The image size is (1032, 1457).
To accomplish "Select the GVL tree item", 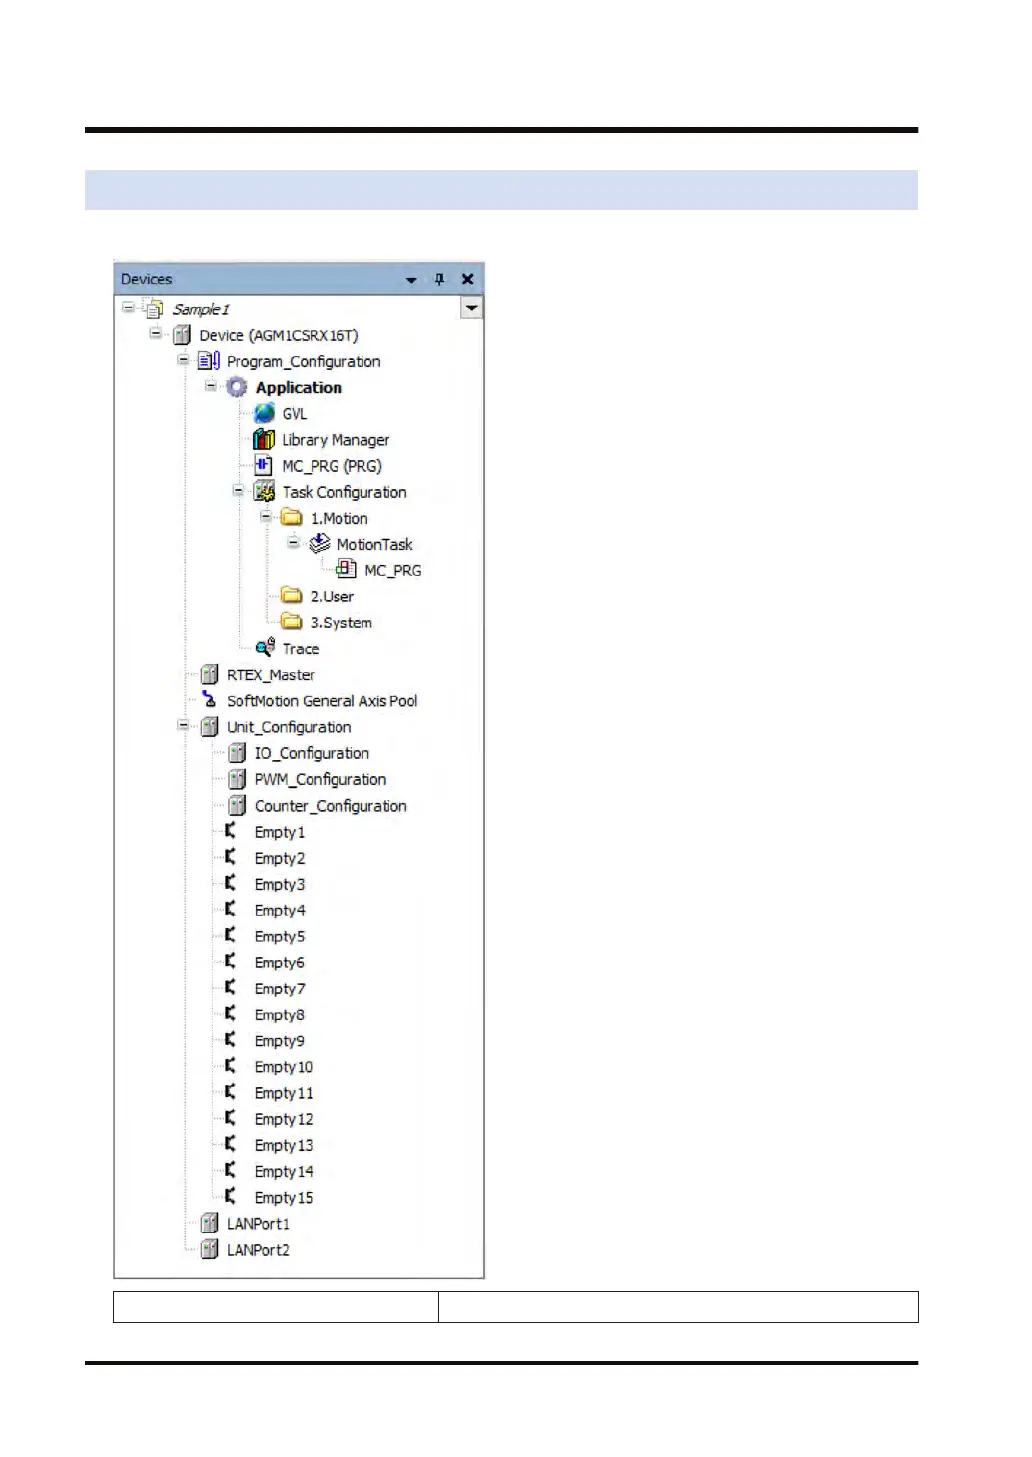I will coord(295,414).
